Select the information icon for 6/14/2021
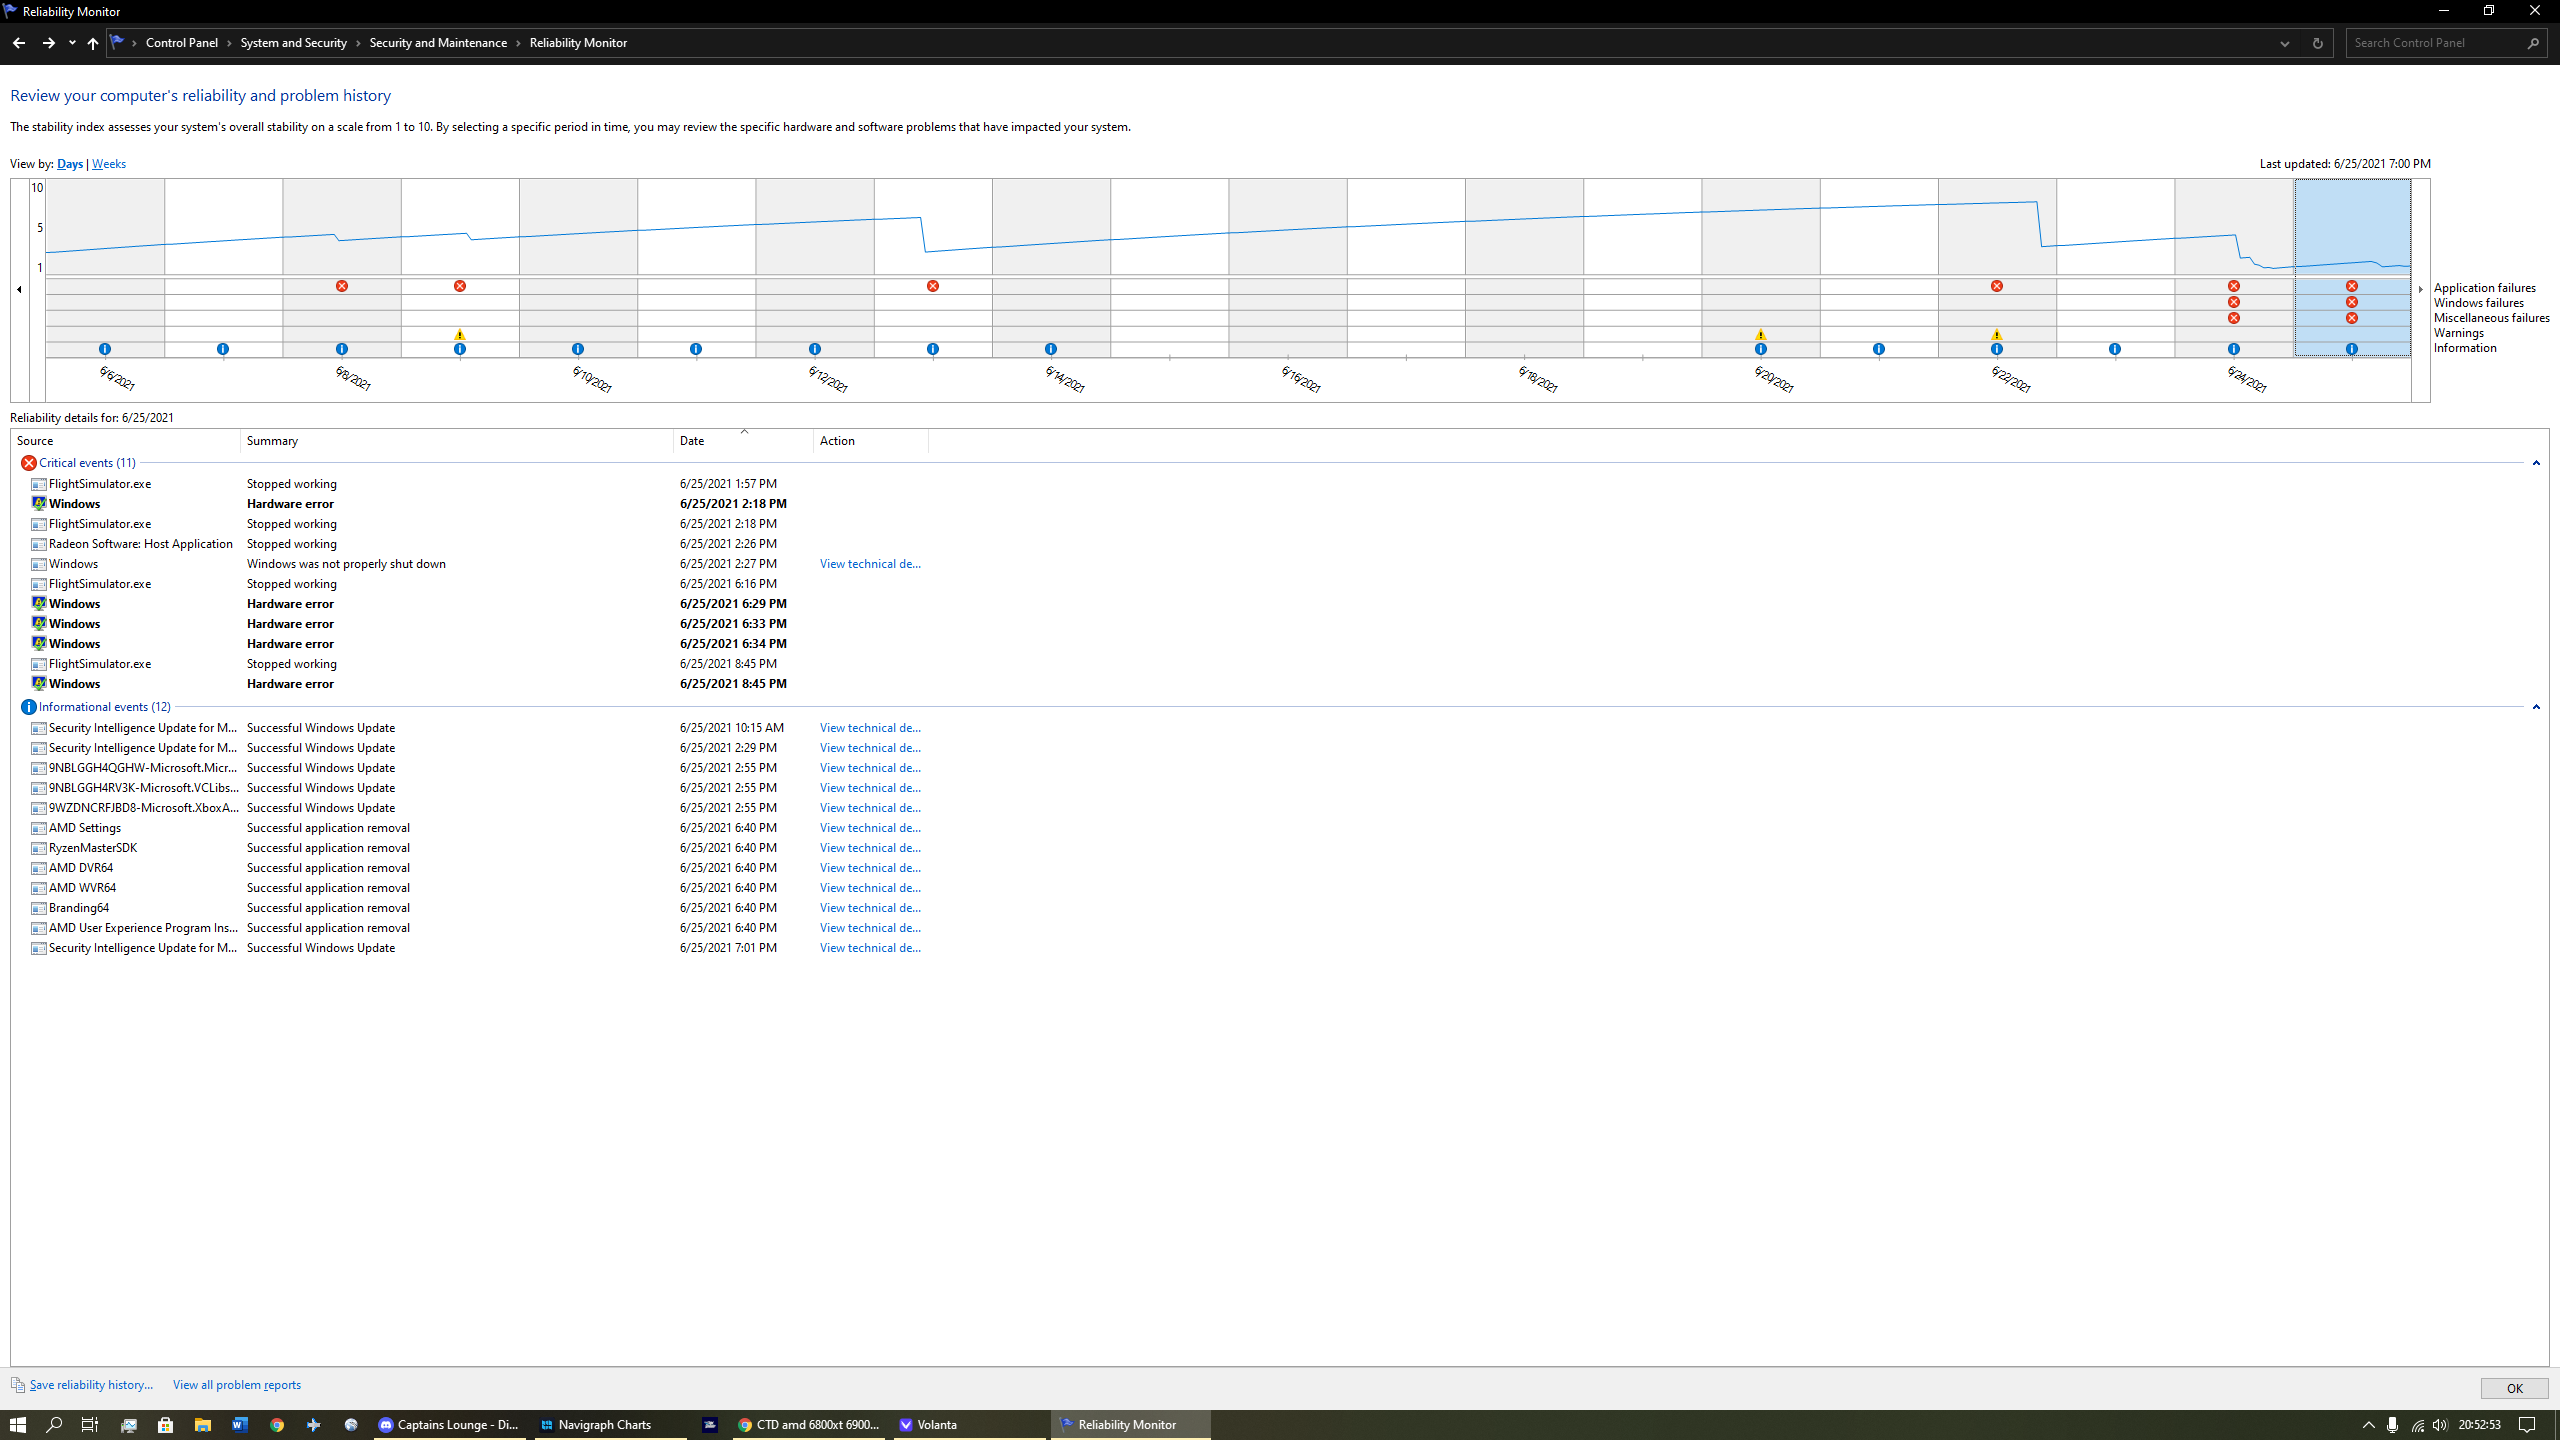This screenshot has width=2560, height=1440. point(1051,349)
